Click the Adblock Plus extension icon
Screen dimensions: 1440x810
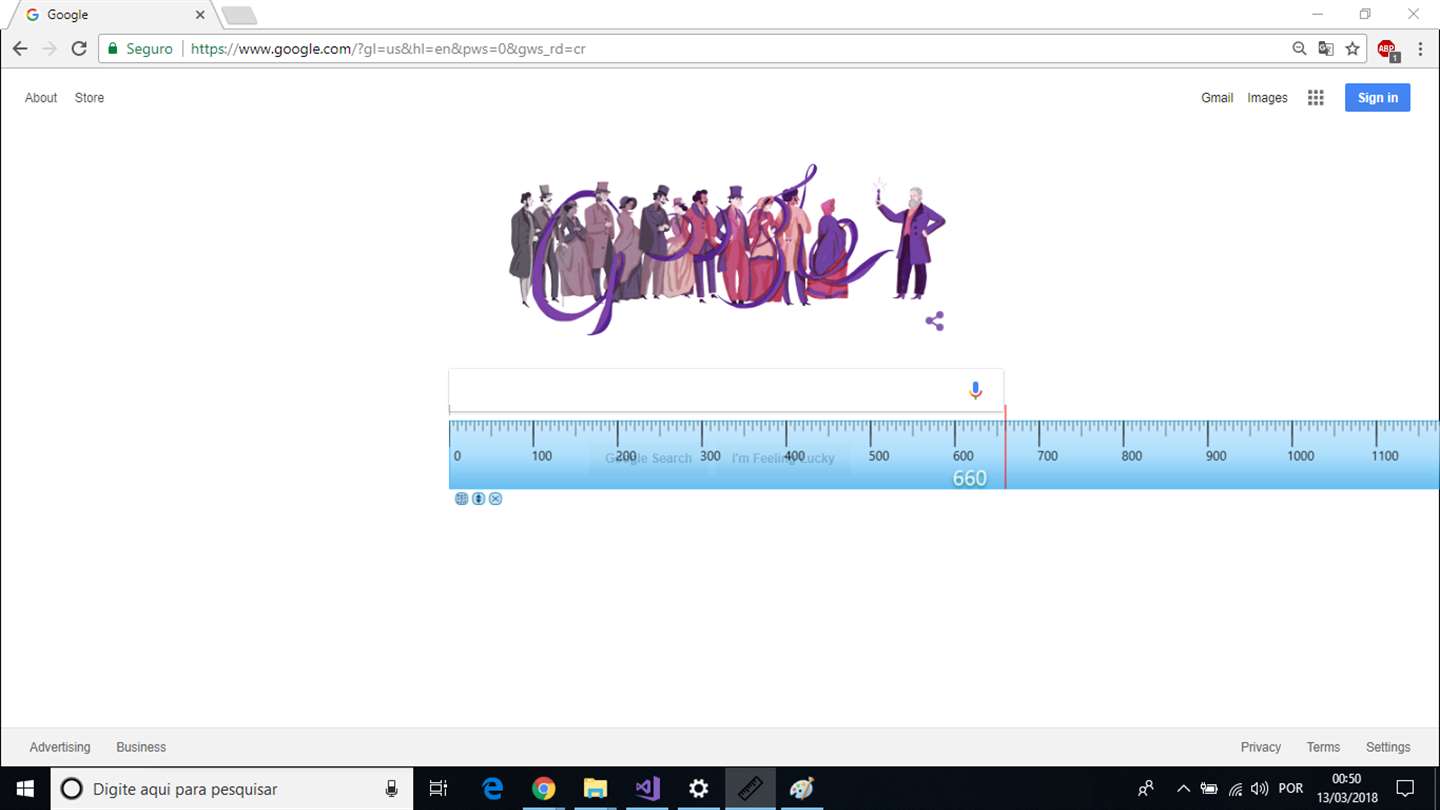point(1387,49)
